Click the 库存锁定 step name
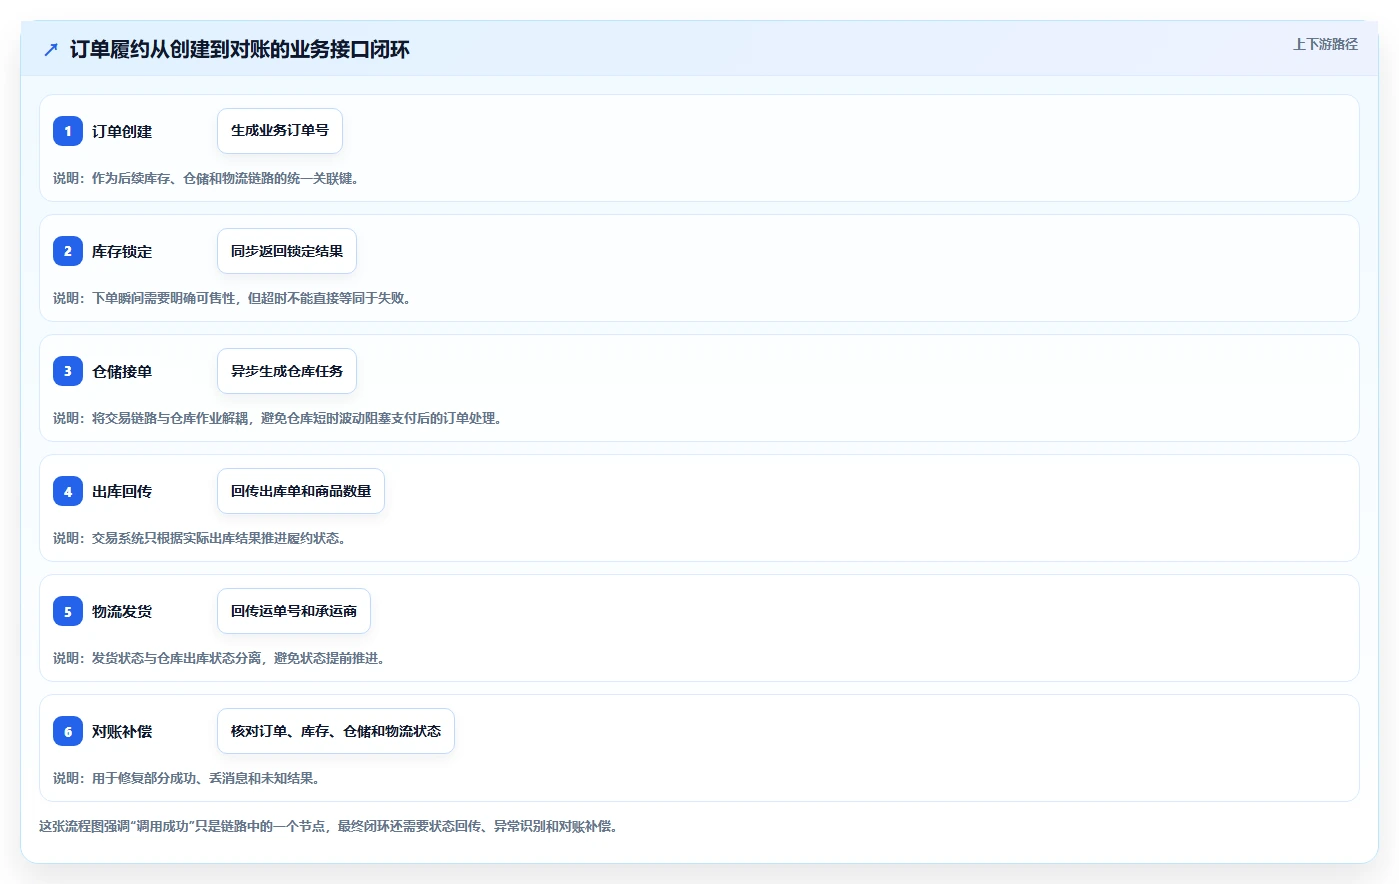The height and width of the screenshot is (884, 1399). pyautogui.click(x=122, y=251)
